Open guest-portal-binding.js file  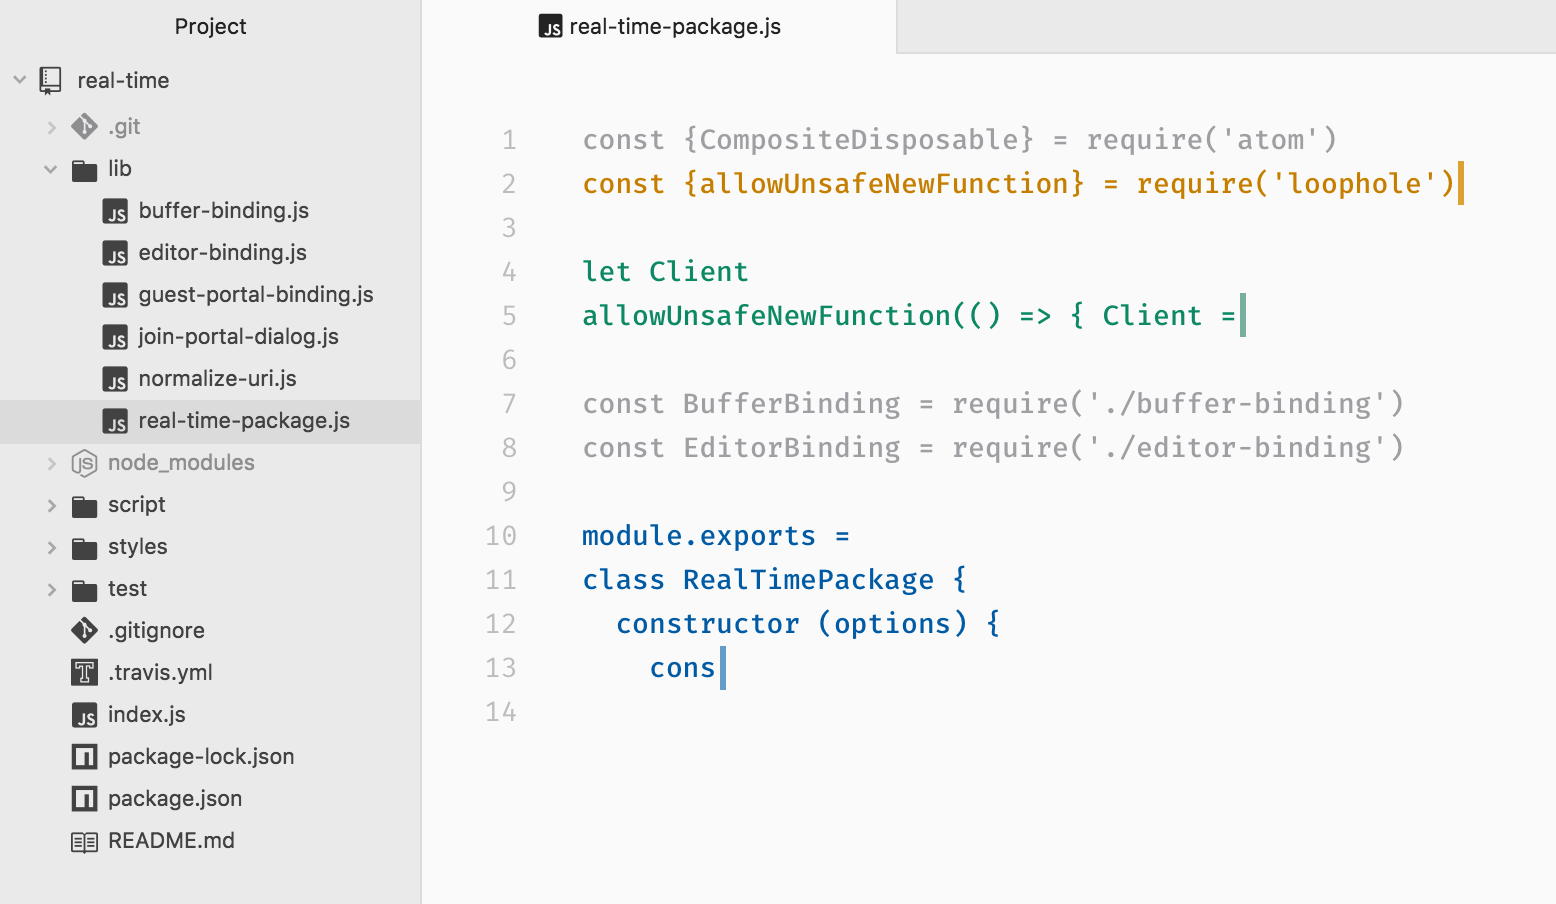point(256,294)
